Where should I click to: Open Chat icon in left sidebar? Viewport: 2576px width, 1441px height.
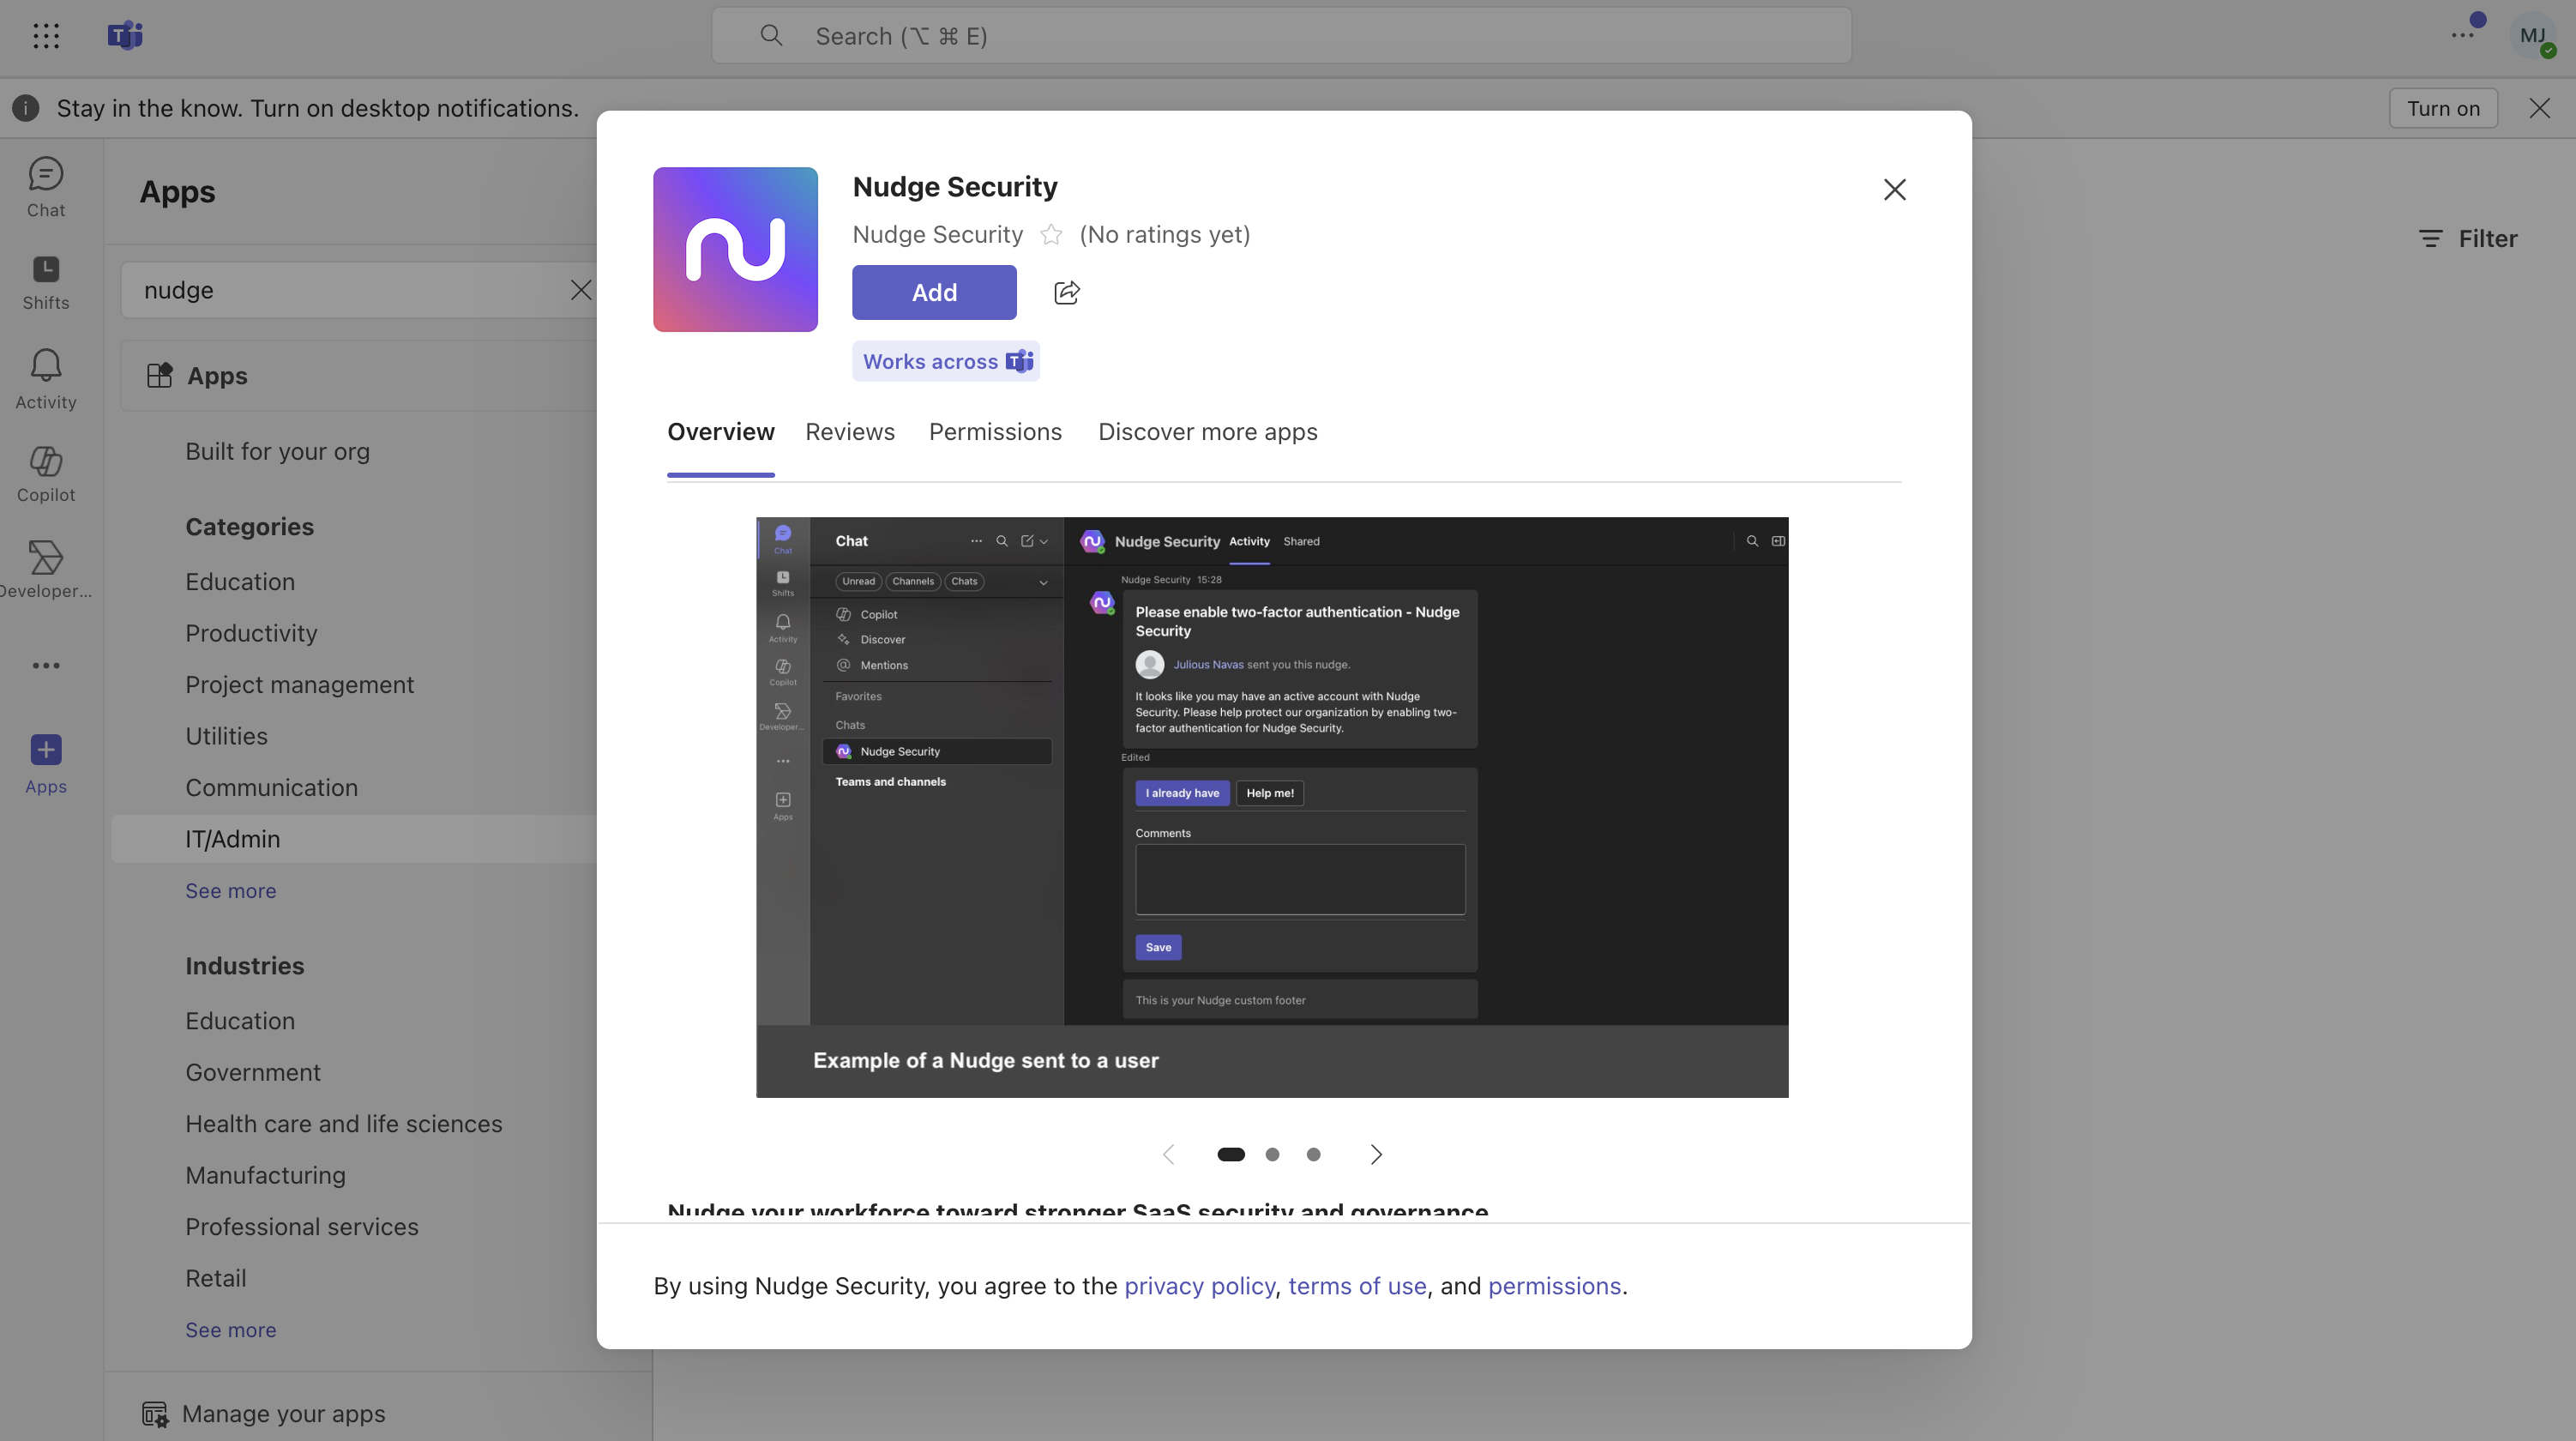click(x=46, y=187)
